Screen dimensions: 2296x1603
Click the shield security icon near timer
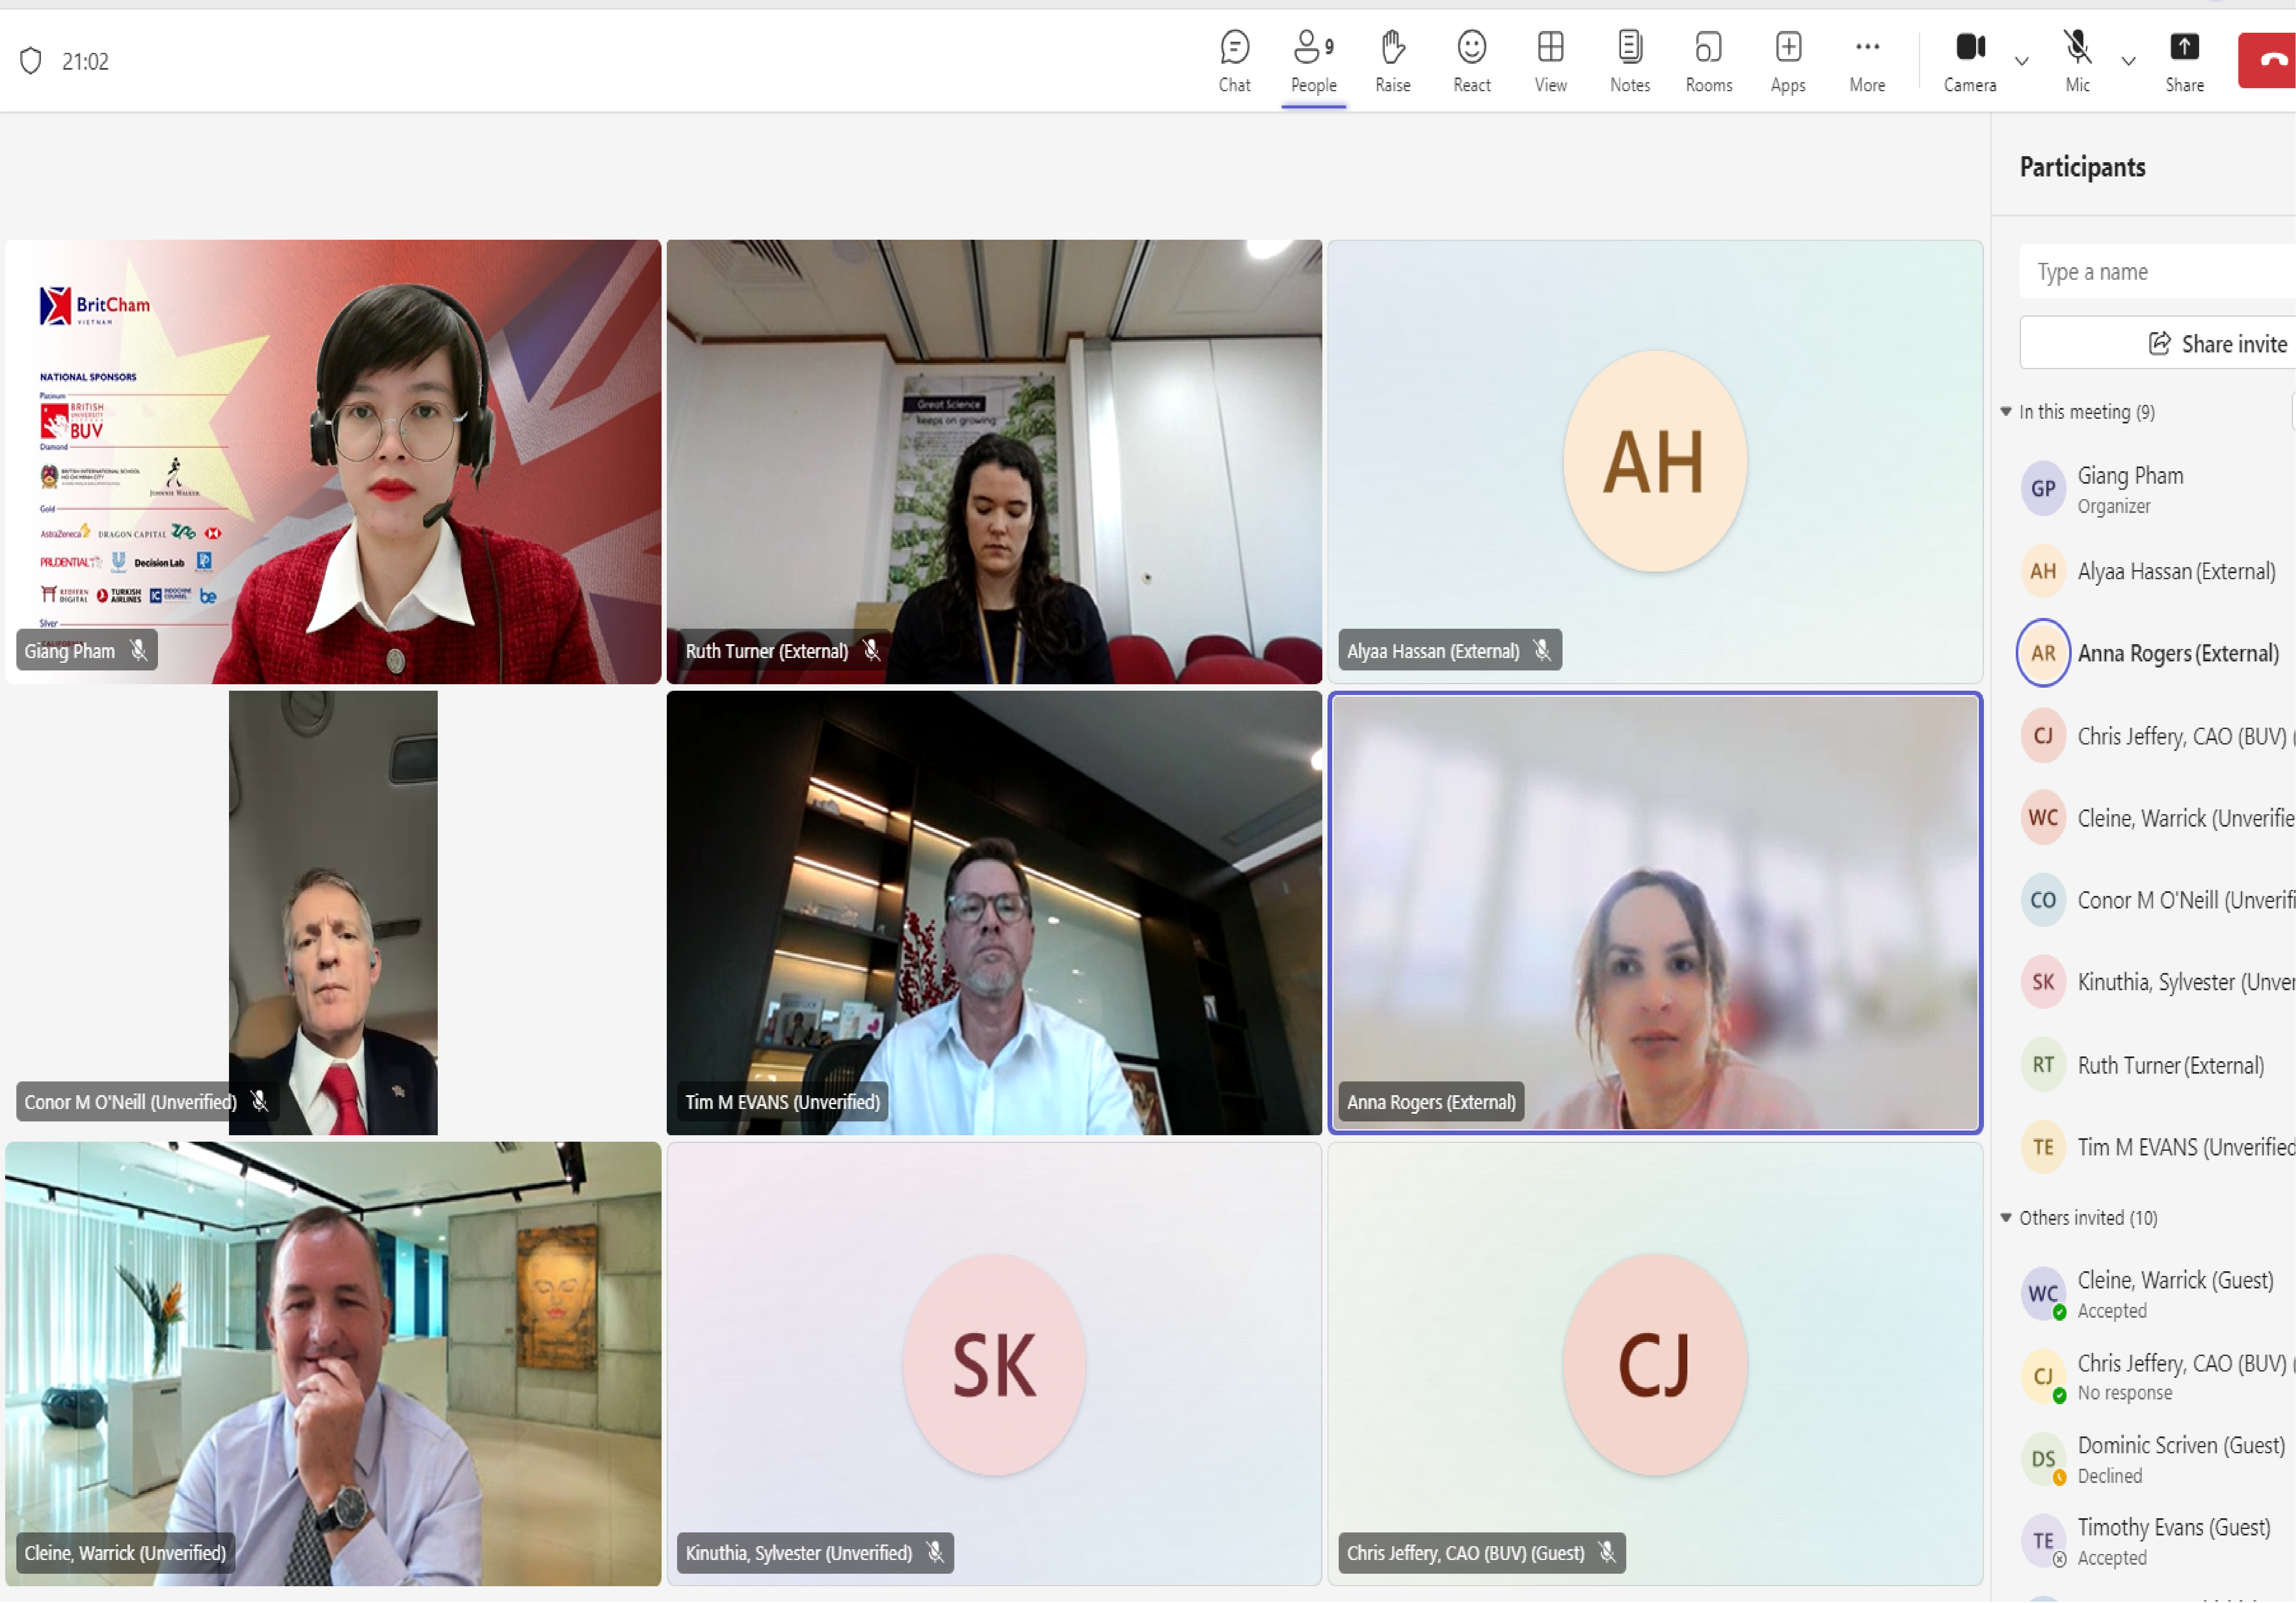[30, 61]
